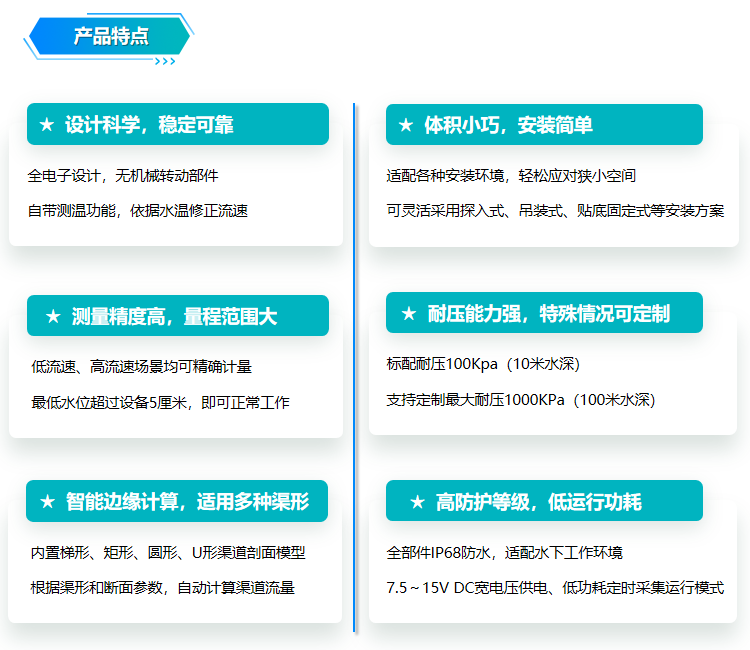
Task: Click the star icon beside 体积小巧，安装简单
Action: pos(406,125)
